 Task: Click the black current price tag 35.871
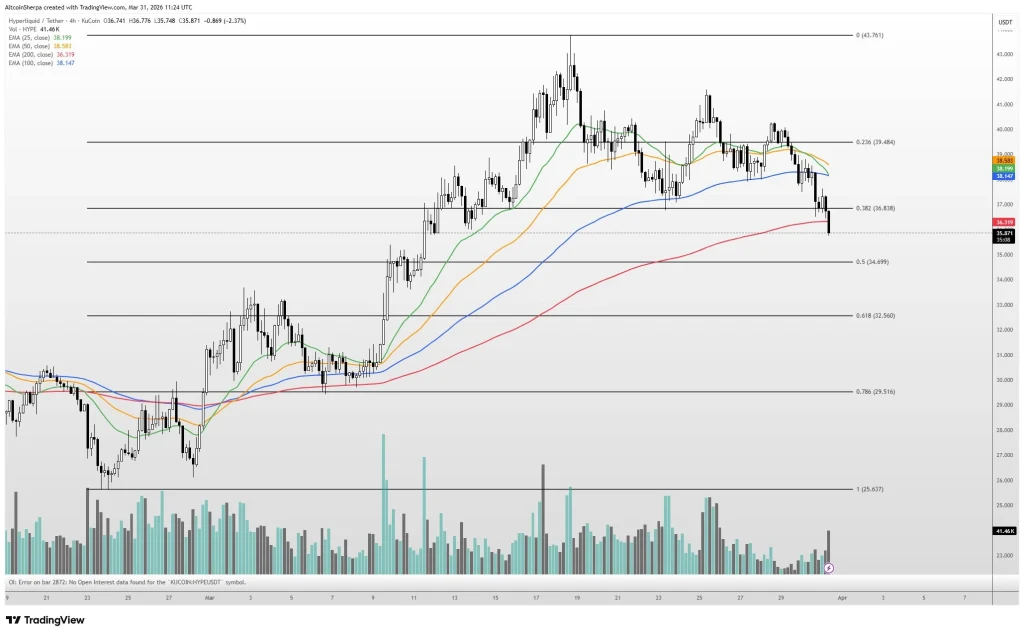point(1005,232)
